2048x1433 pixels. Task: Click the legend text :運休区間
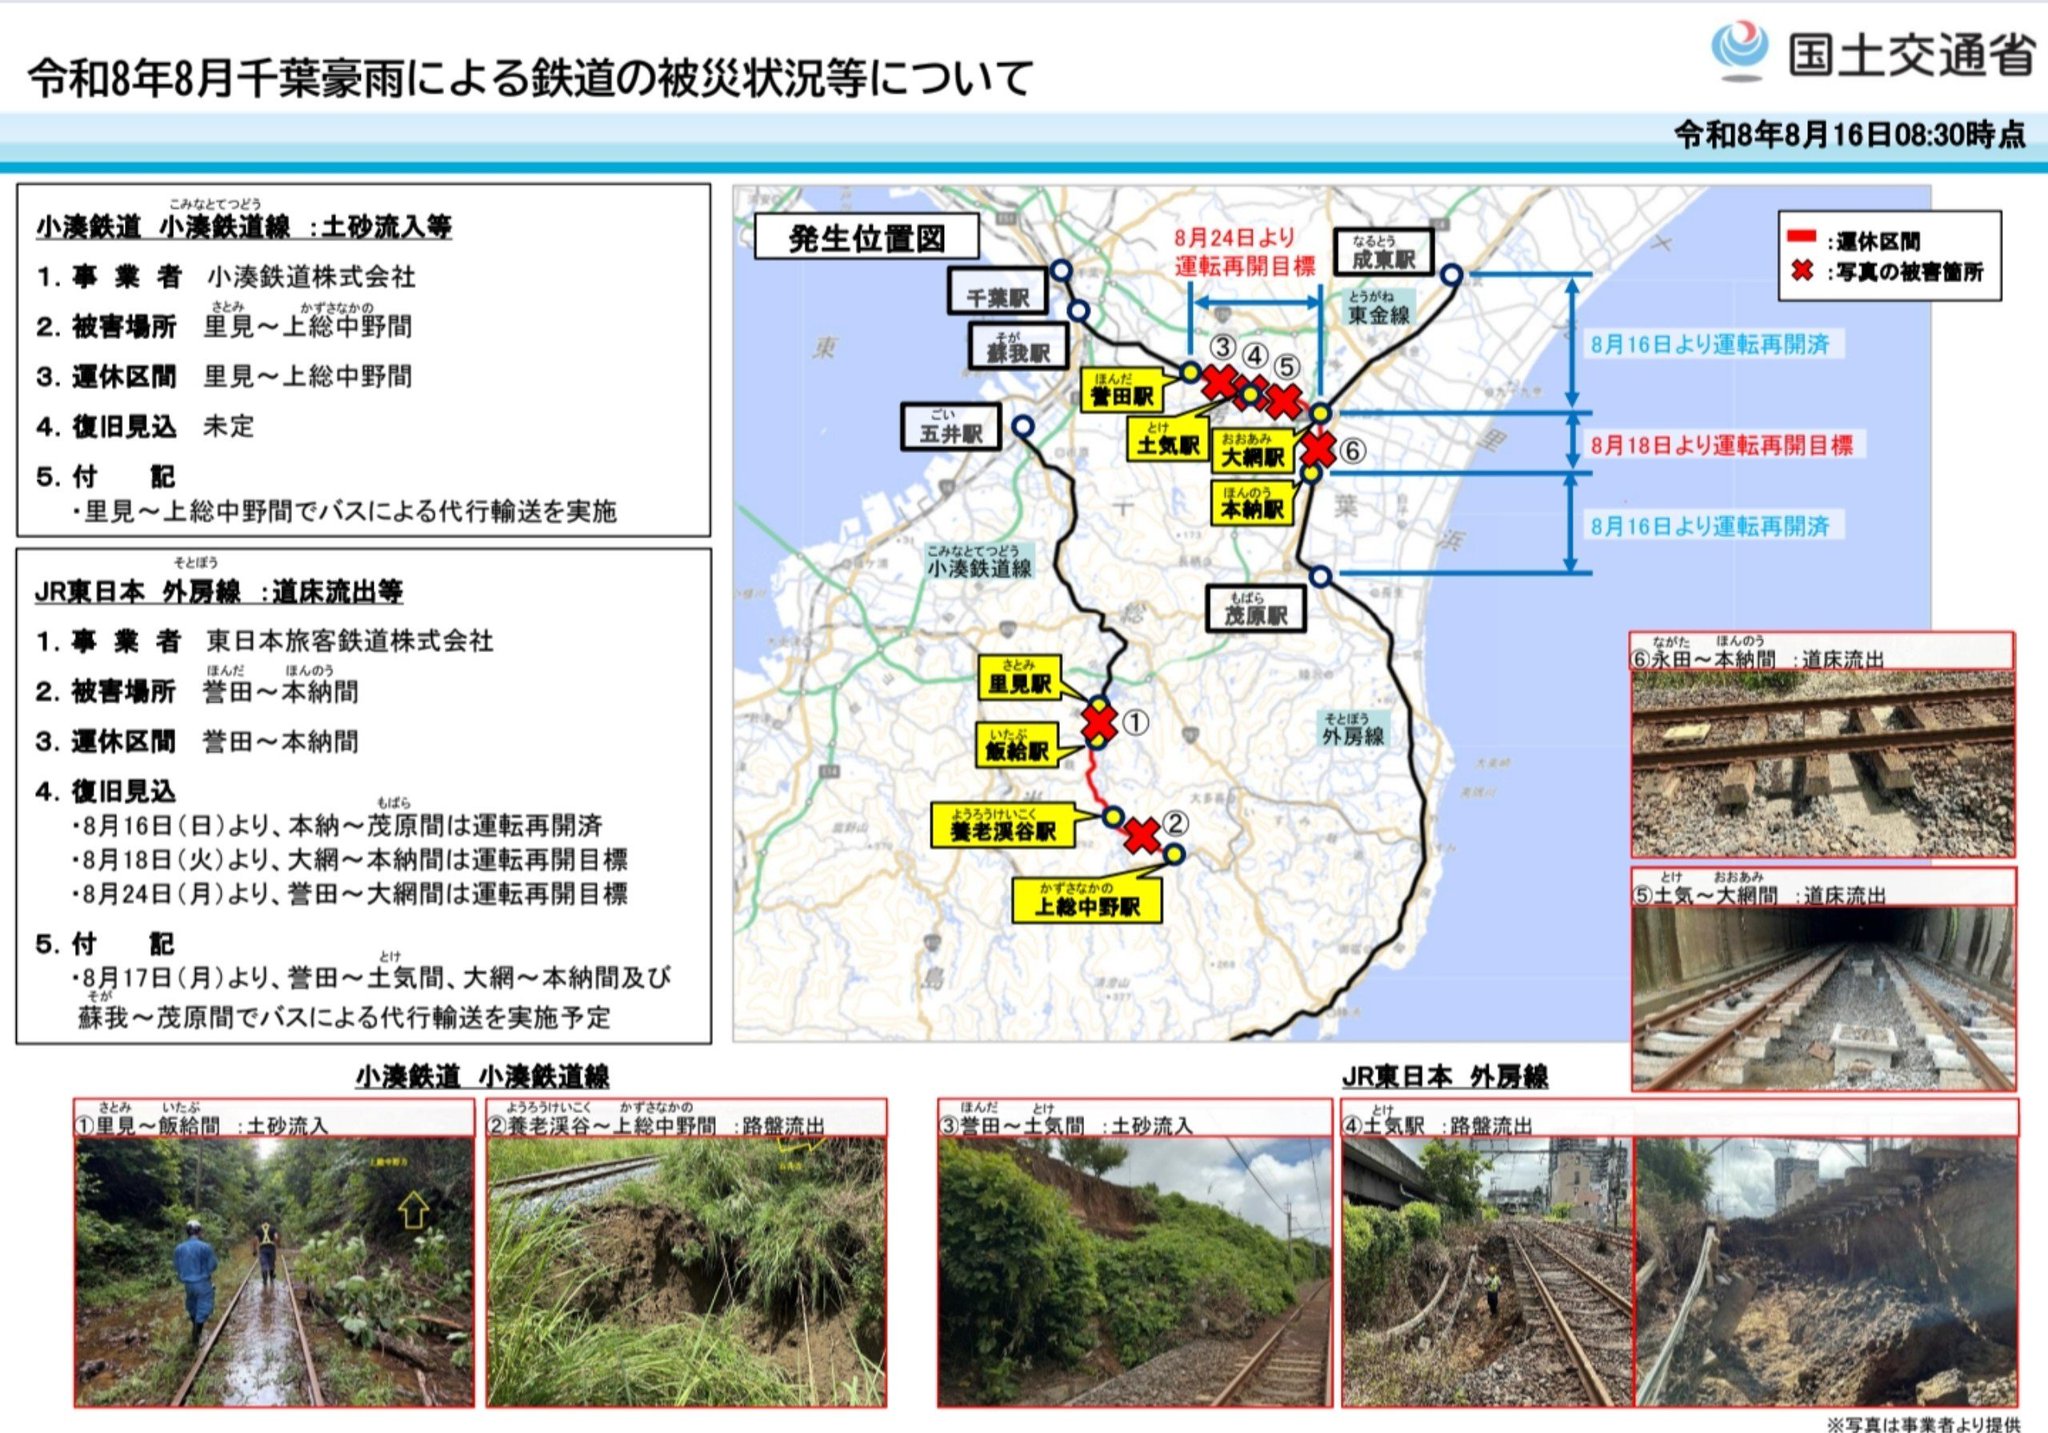point(1873,241)
